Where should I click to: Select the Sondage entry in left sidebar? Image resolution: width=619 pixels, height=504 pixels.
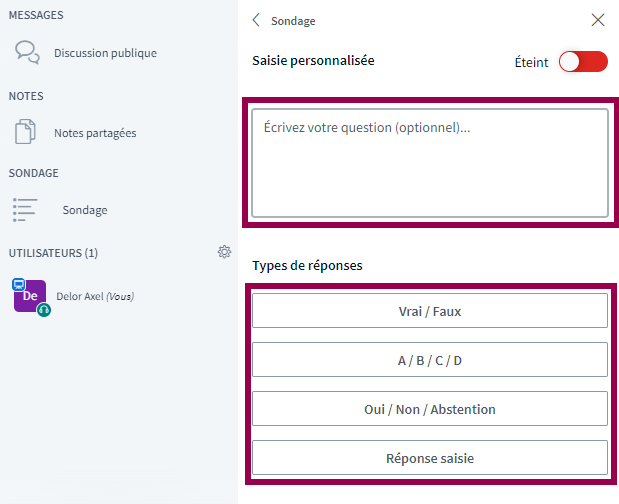click(84, 210)
